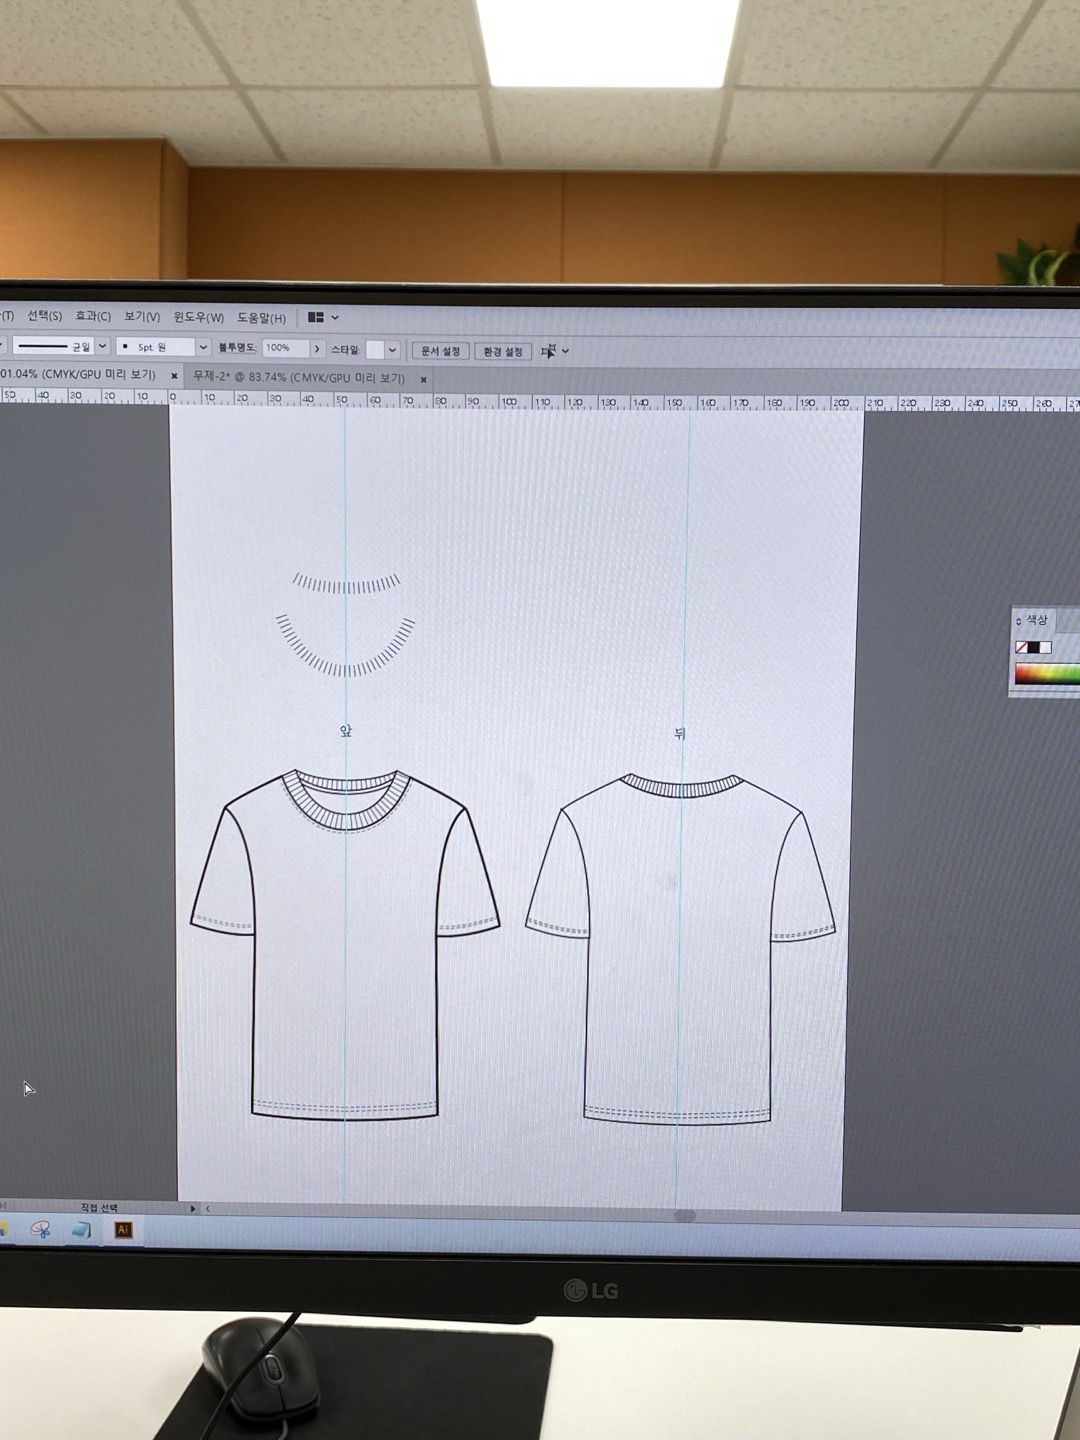This screenshot has width=1080, height=1440.
Task: Pick the white swatch in the 색상 panel
Action: pyautogui.click(x=1045, y=648)
